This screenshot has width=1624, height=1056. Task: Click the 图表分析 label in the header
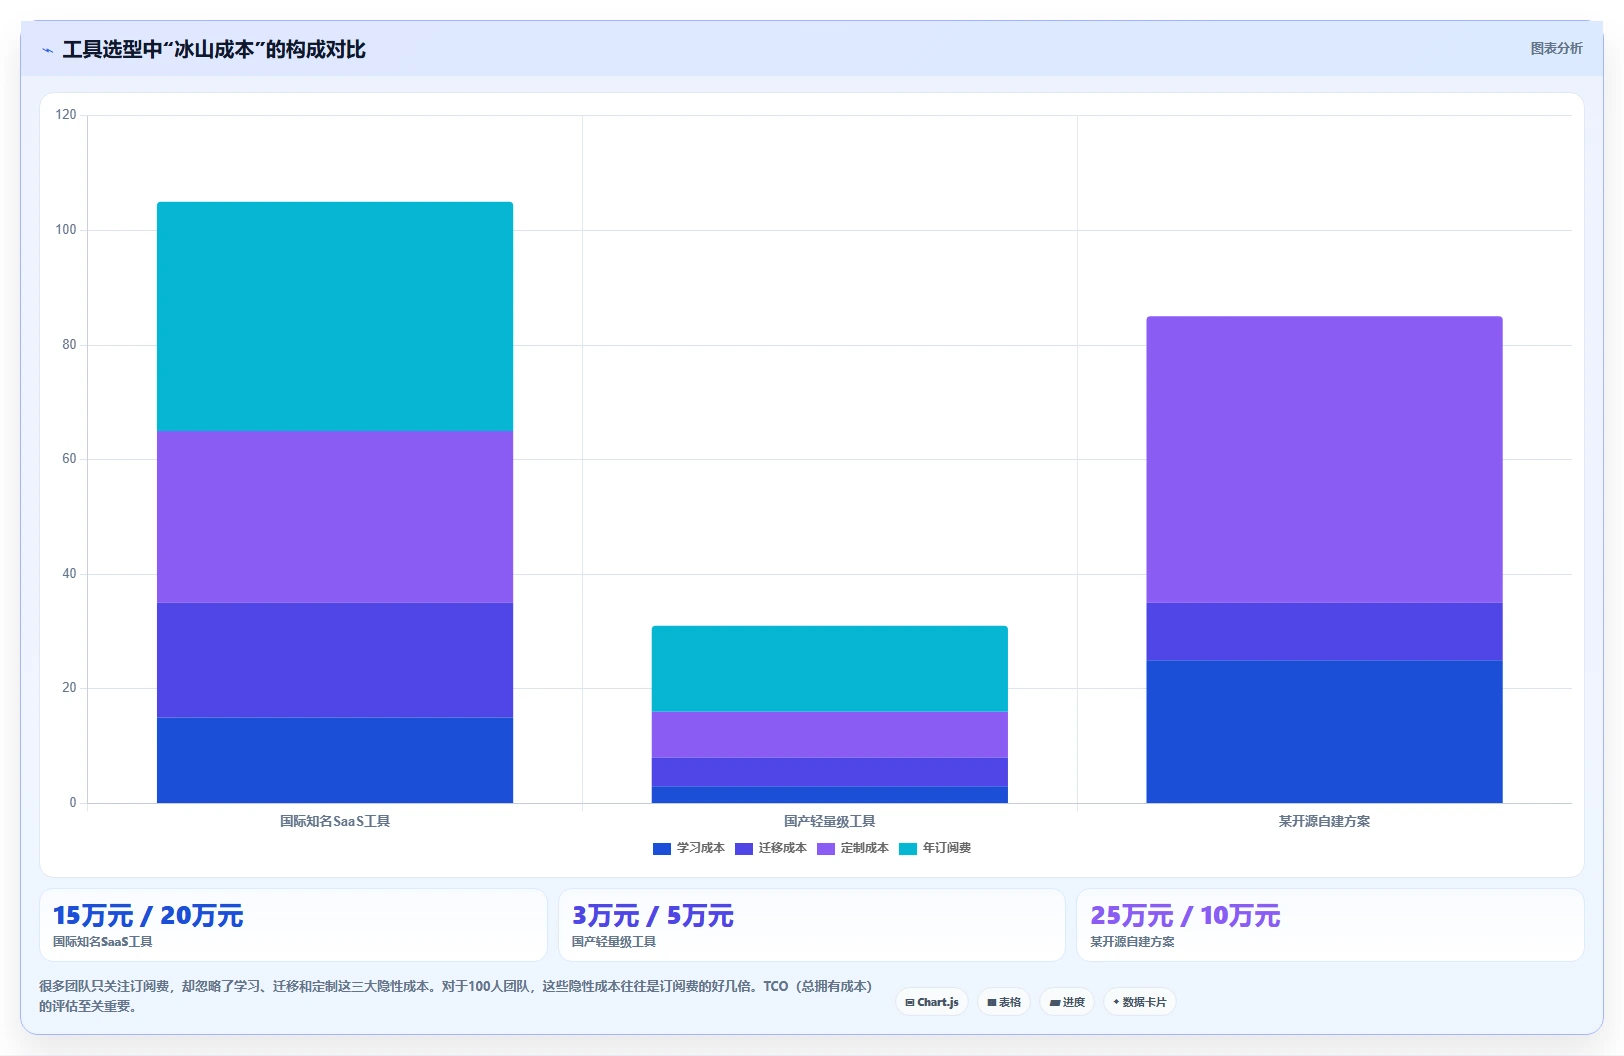(x=1556, y=48)
